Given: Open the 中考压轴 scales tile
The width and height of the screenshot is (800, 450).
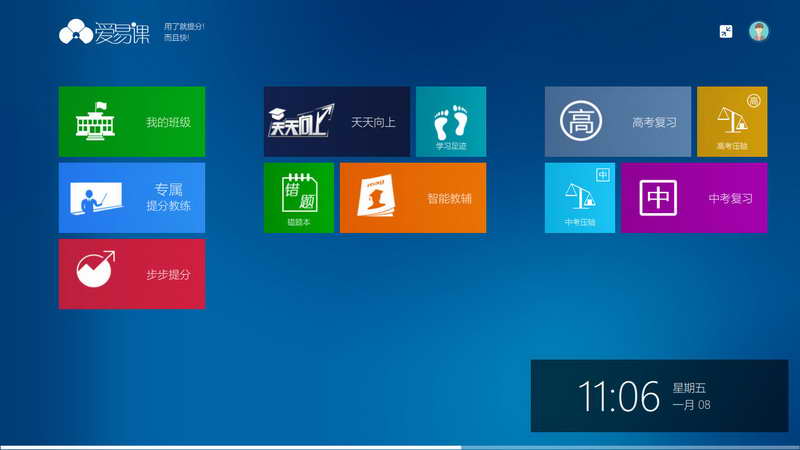Looking at the screenshot, I should pos(580,198).
